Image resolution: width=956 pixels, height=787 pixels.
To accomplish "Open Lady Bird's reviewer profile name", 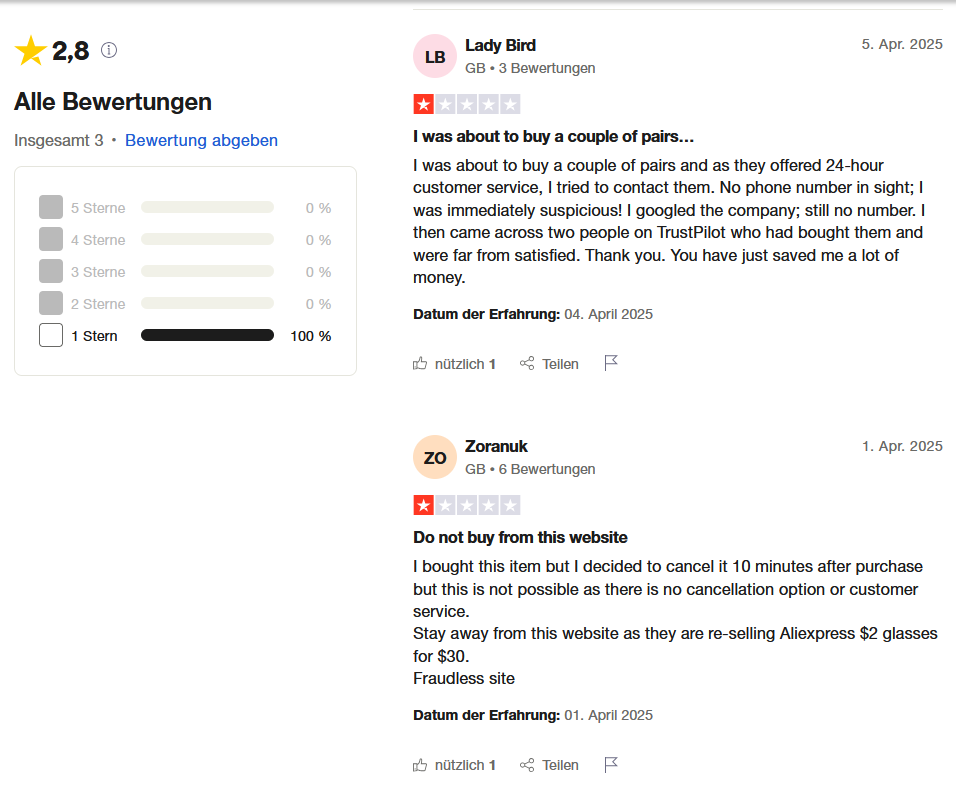I will [x=500, y=45].
